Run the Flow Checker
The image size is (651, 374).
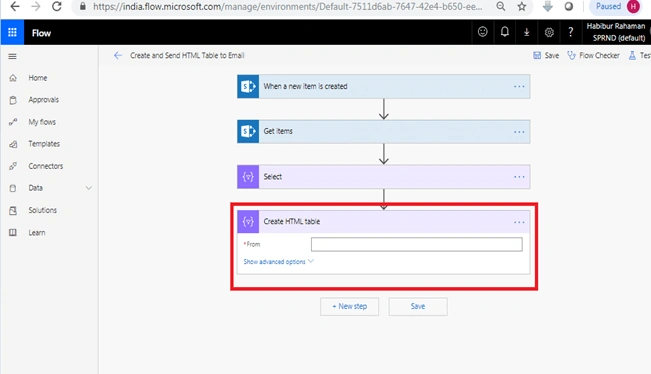click(x=593, y=56)
